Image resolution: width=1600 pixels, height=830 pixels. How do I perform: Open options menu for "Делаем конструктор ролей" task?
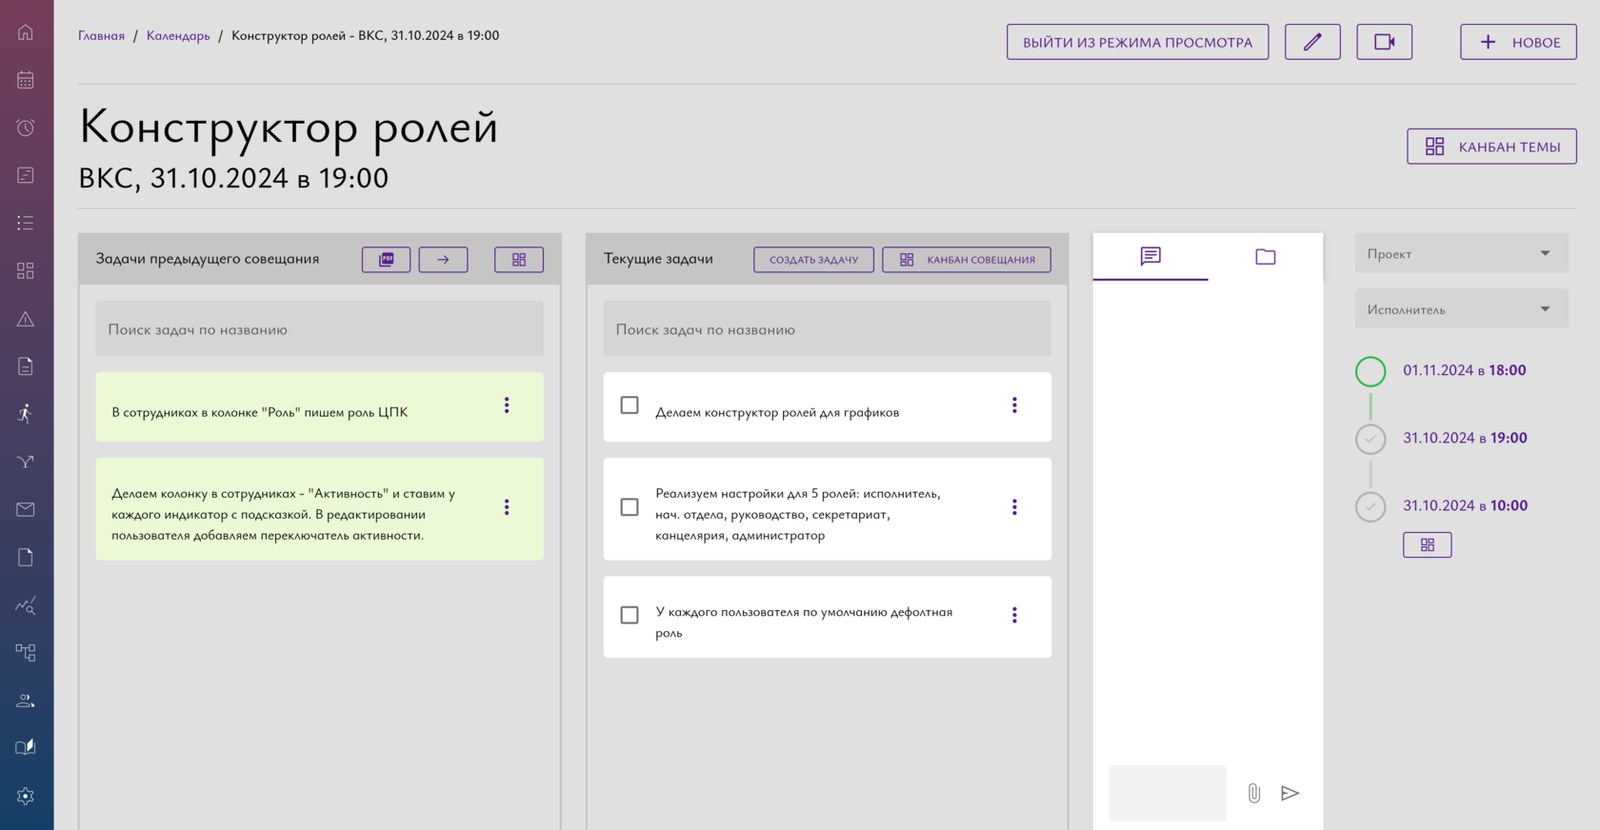point(1015,405)
